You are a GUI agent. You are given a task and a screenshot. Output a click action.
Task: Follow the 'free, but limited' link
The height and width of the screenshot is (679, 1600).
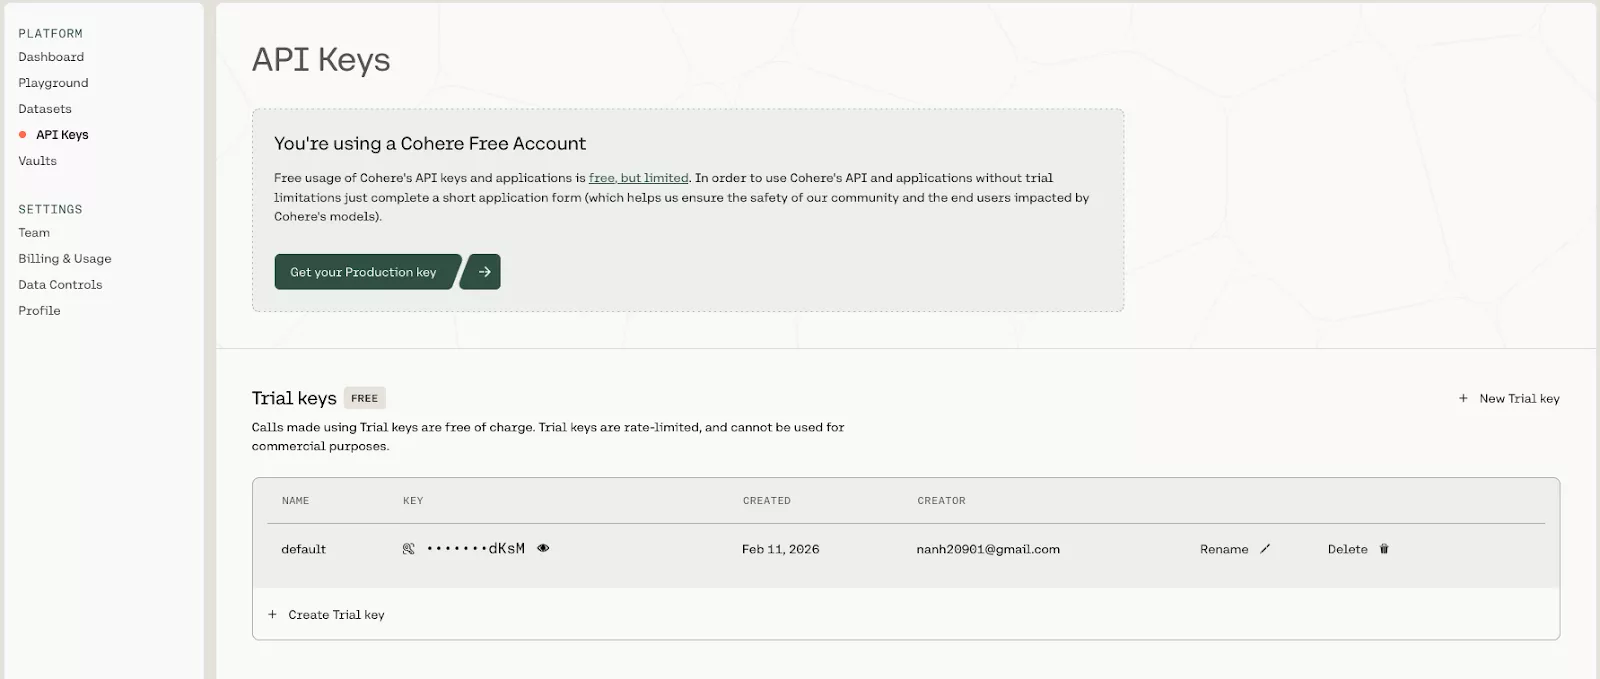pyautogui.click(x=638, y=178)
